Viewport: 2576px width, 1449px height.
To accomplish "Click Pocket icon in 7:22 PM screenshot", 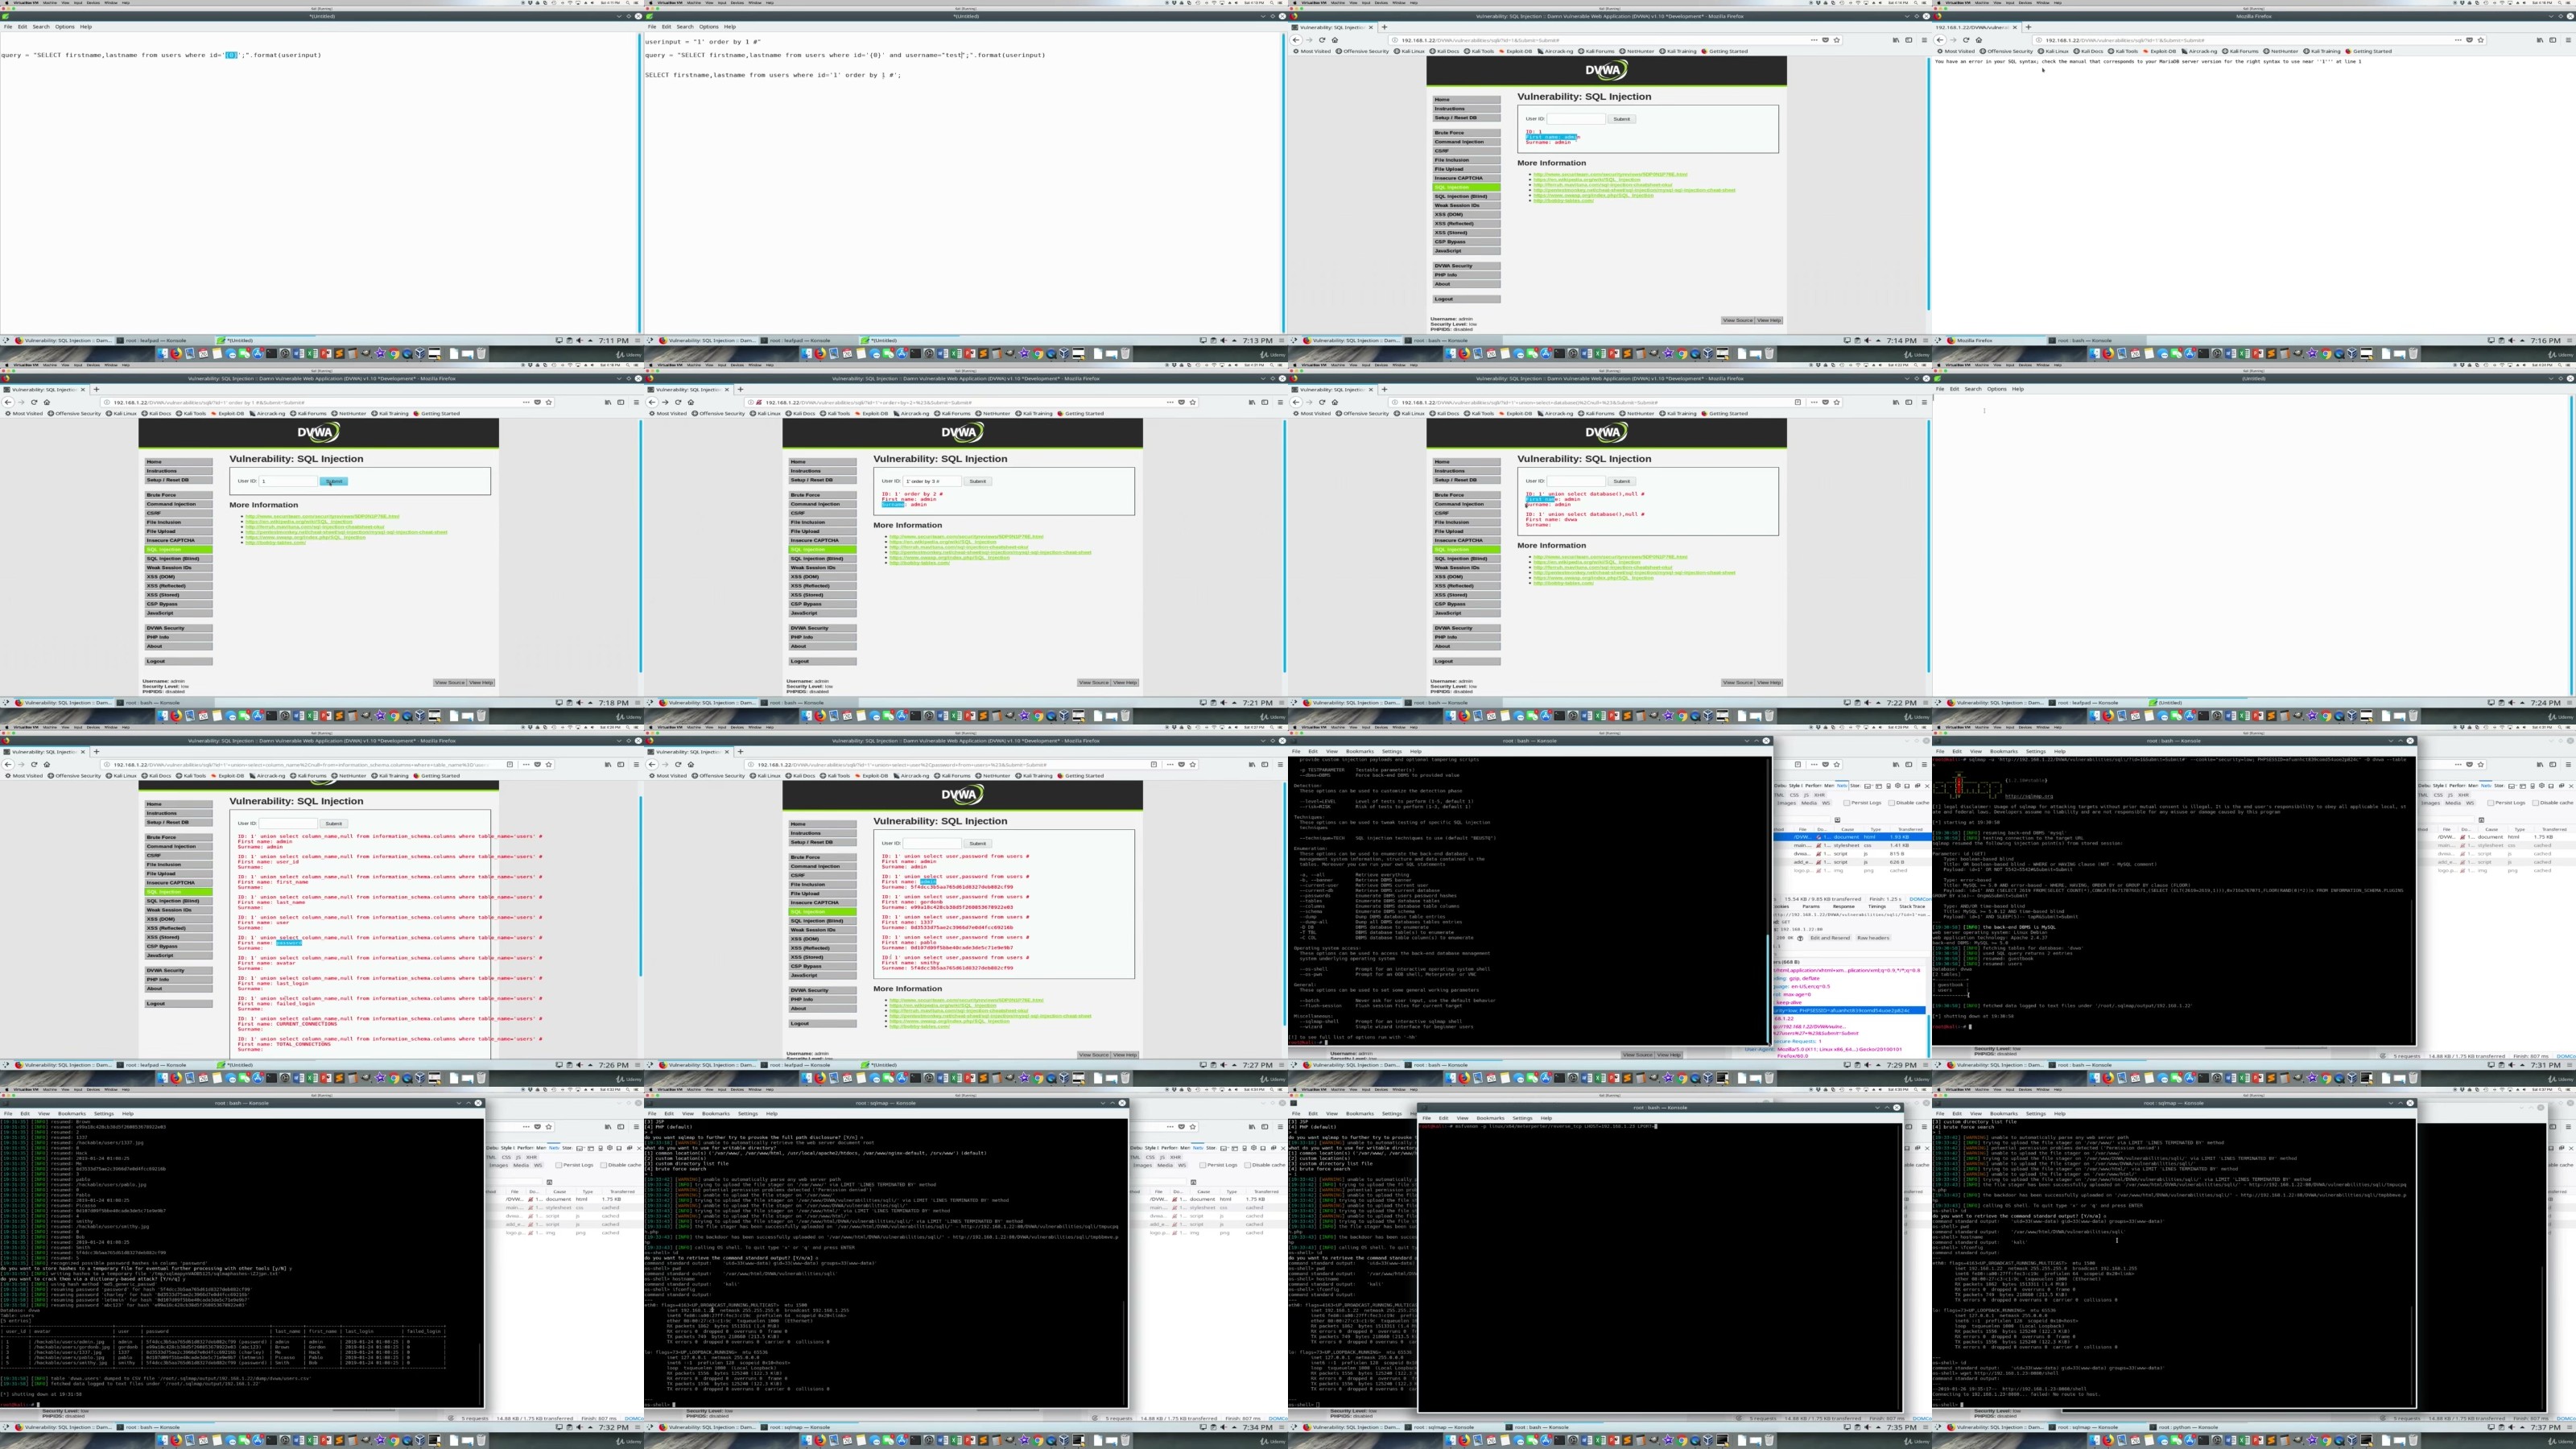I will [1825, 402].
